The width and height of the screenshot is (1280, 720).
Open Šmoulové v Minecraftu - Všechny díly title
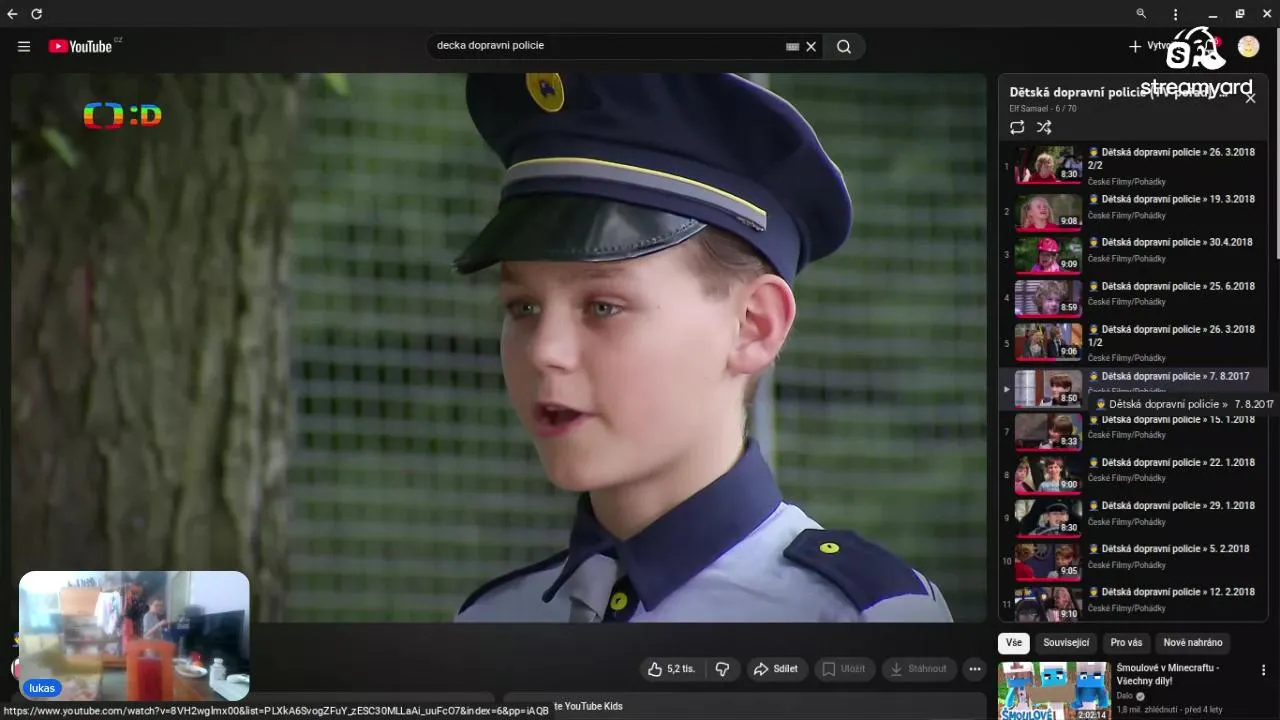click(1168, 674)
